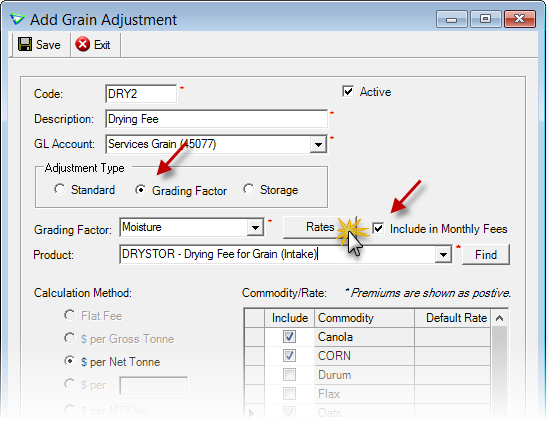Viewport: 553px width, 425px height.
Task: Click the Save floppy disk icon
Action: click(x=25, y=44)
